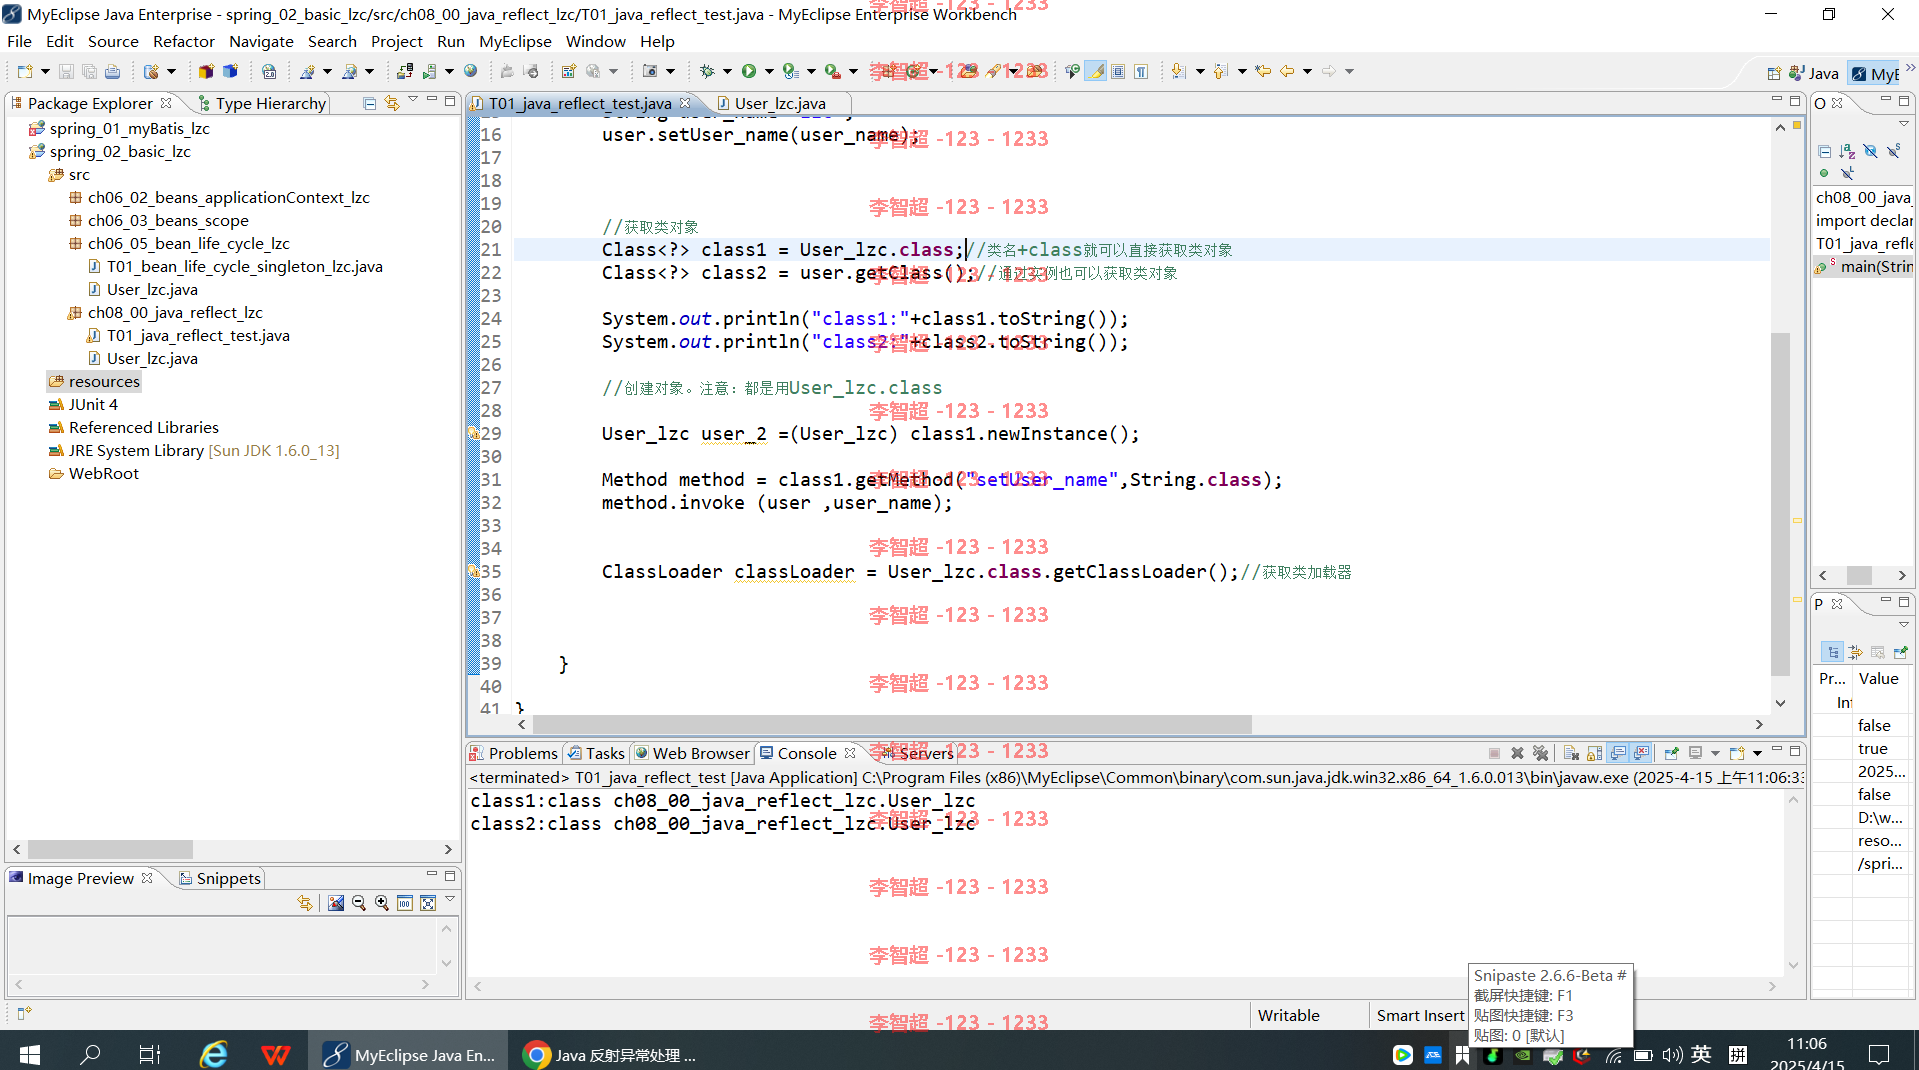Viewport: 1919px width, 1070px height.
Task: Open Outline view menu dropdown
Action: click(1903, 124)
